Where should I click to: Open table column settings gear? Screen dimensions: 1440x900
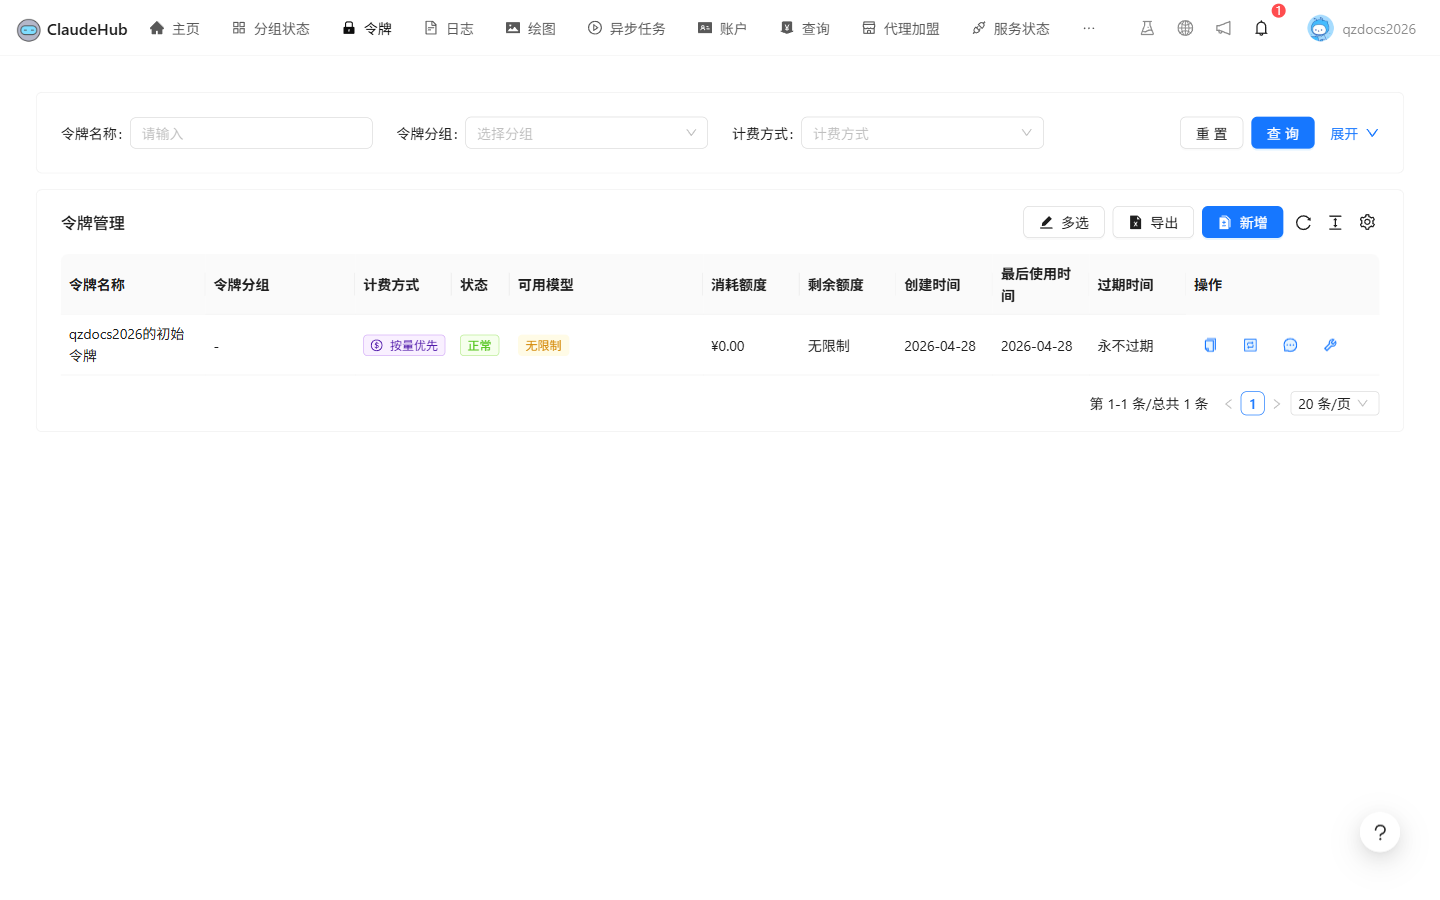tap(1367, 222)
